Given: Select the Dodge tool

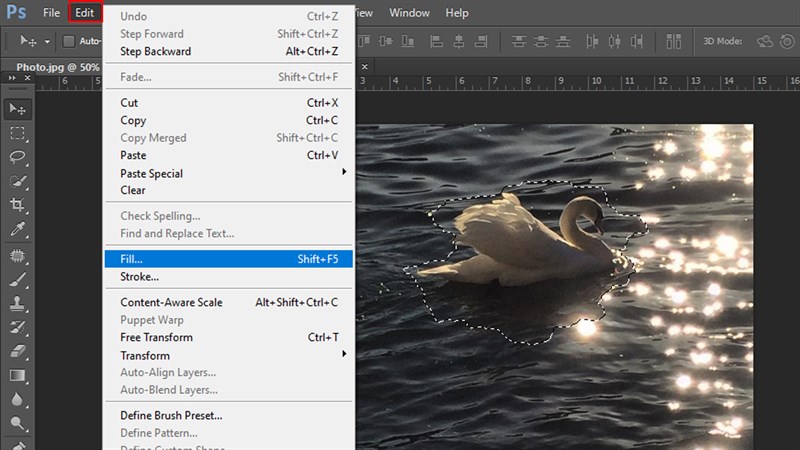Looking at the screenshot, I should (17, 423).
